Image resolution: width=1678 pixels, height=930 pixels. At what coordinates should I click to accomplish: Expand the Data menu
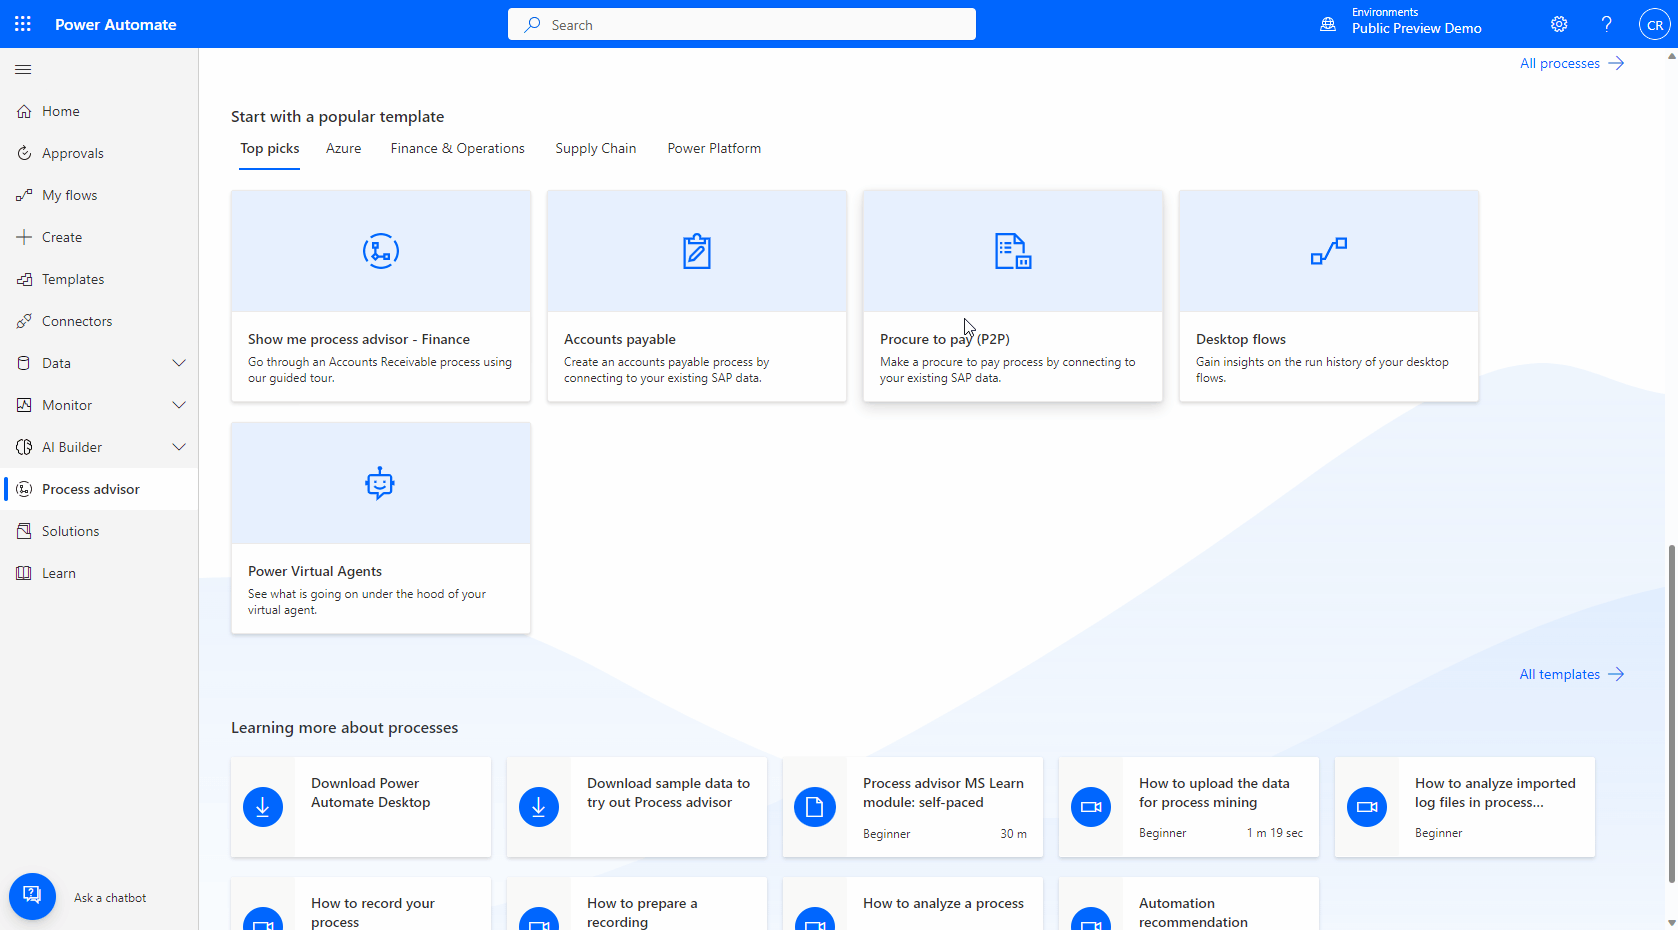(179, 362)
